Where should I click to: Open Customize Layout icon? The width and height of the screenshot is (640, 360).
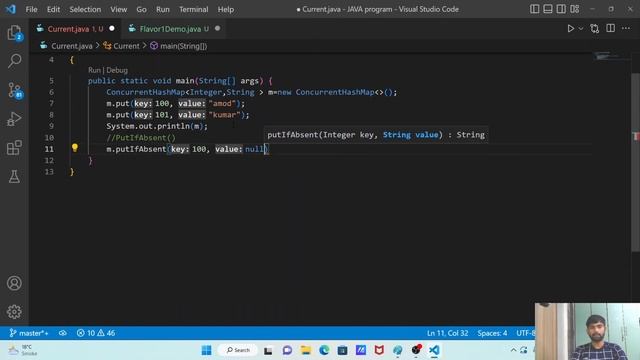575,9
